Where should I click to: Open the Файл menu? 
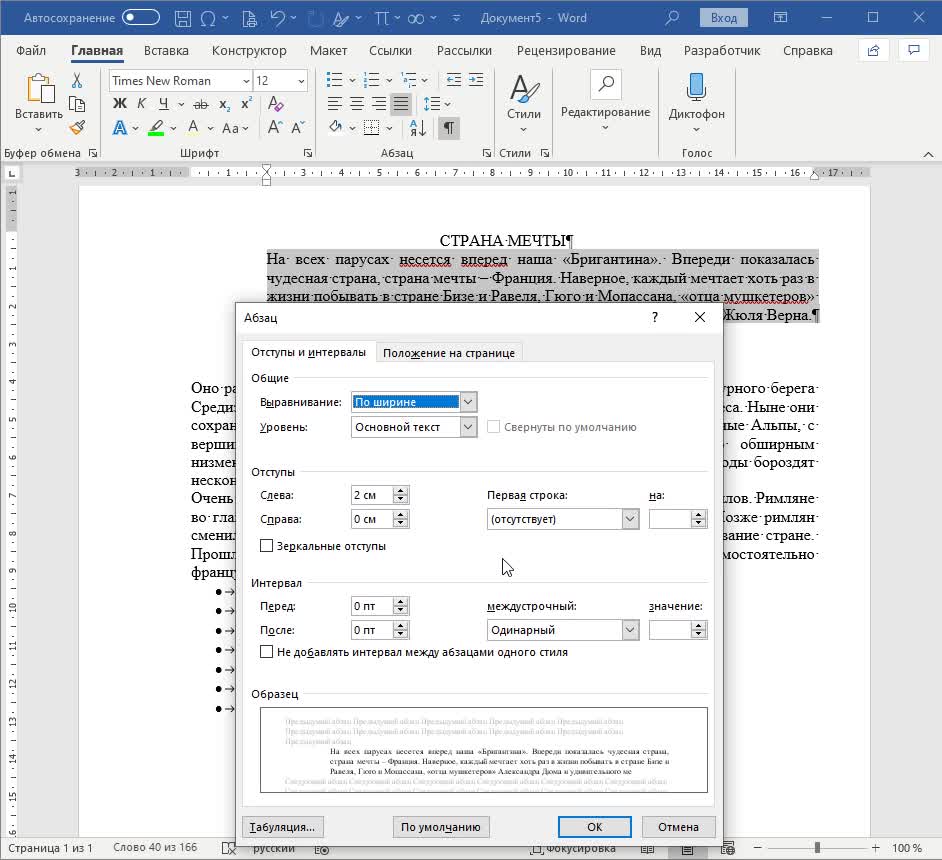31,50
